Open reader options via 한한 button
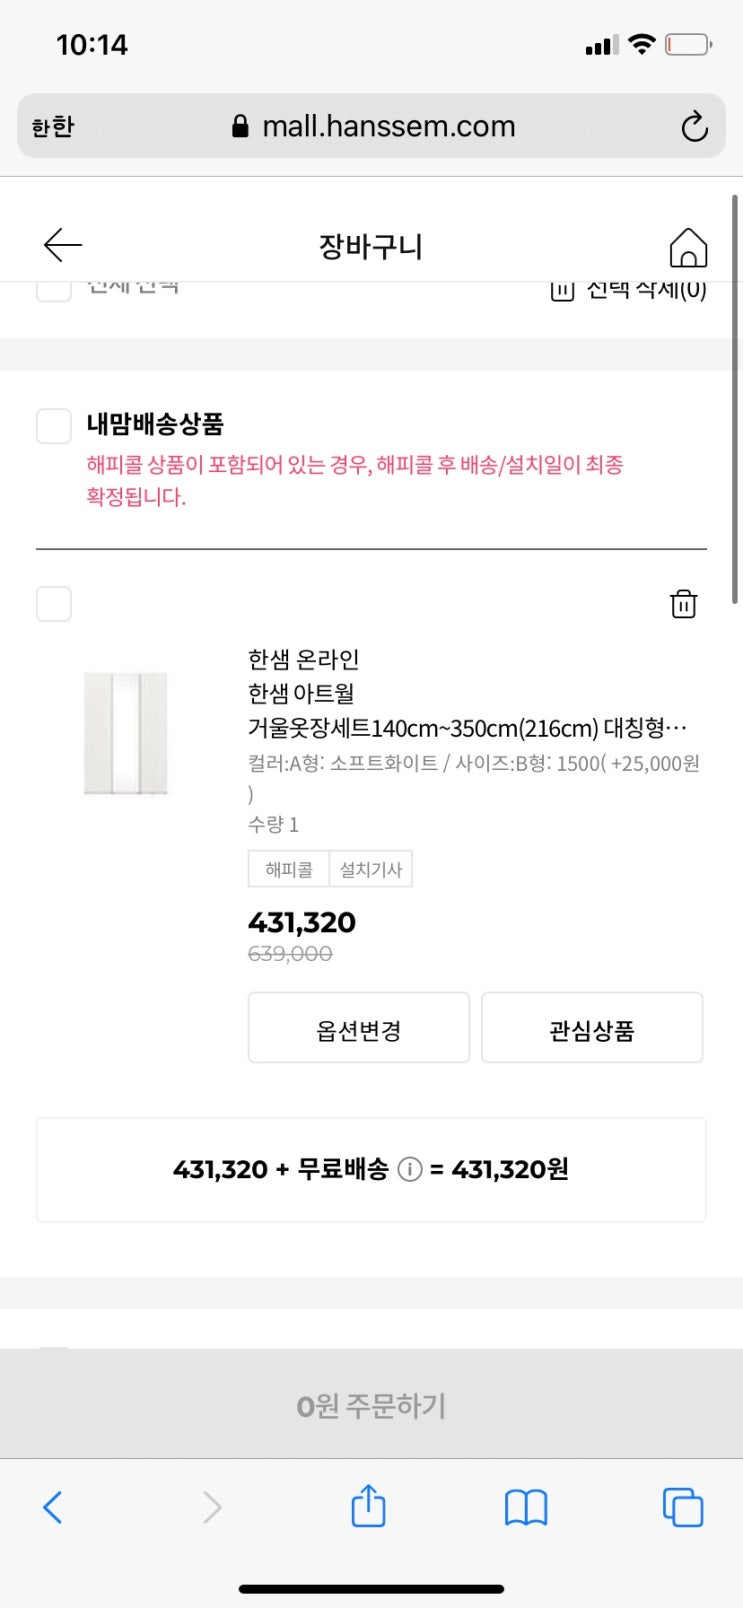Viewport: 743px width, 1608px height. coord(53,127)
